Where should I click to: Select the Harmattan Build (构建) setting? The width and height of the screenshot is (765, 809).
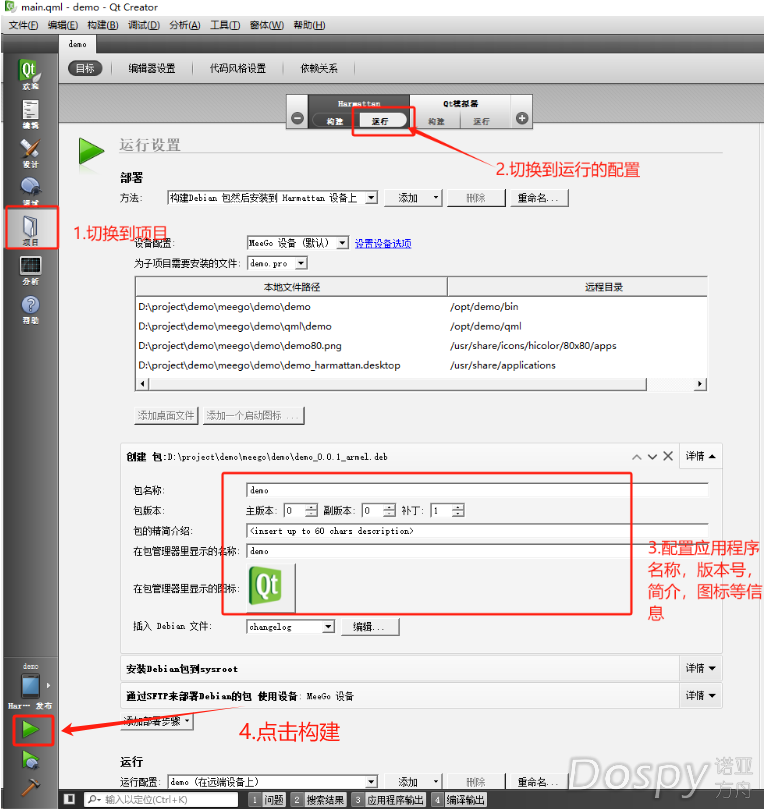(x=335, y=121)
